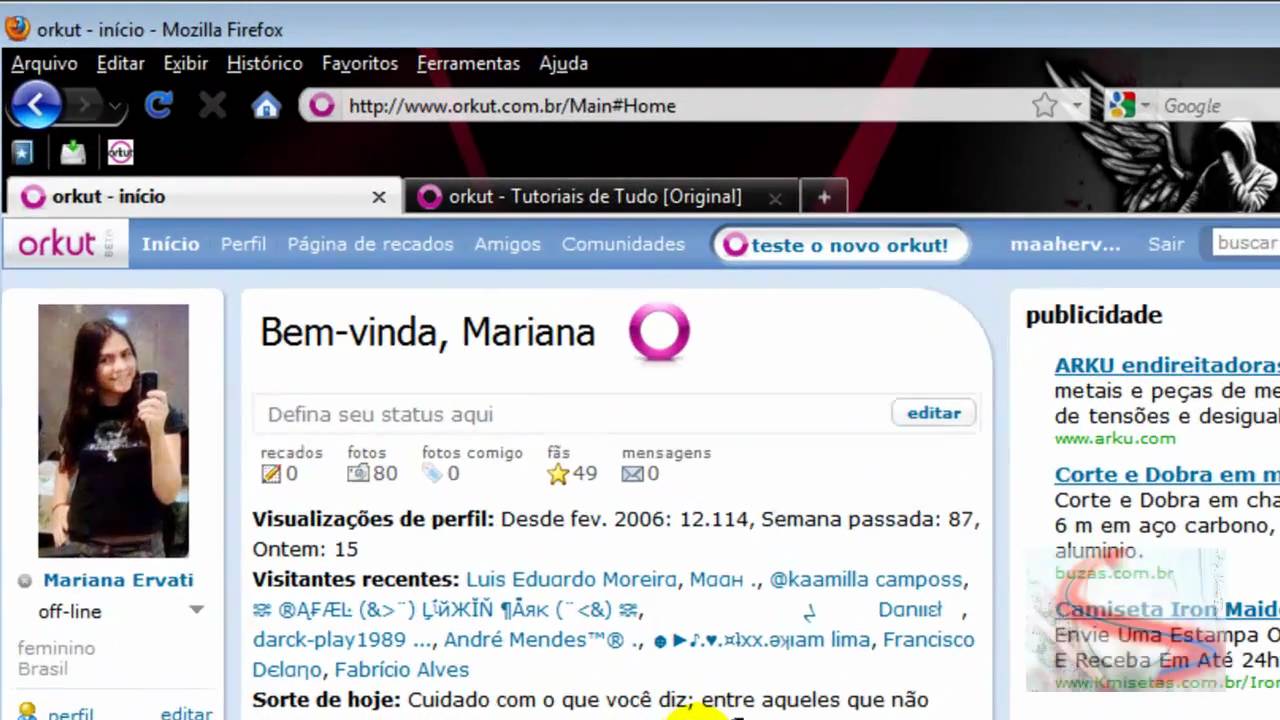Image resolution: width=1280 pixels, height=720 pixels.
Task: Open Mariana's profile photo
Action: coord(113,430)
